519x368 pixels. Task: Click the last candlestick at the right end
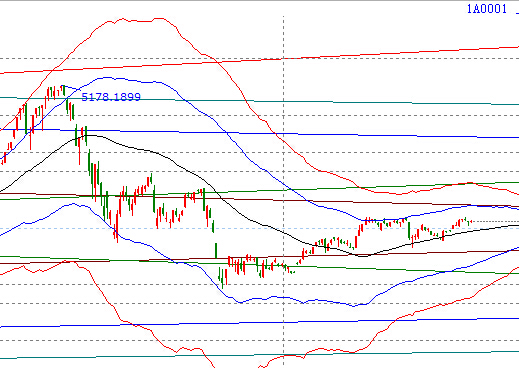(x=470, y=221)
